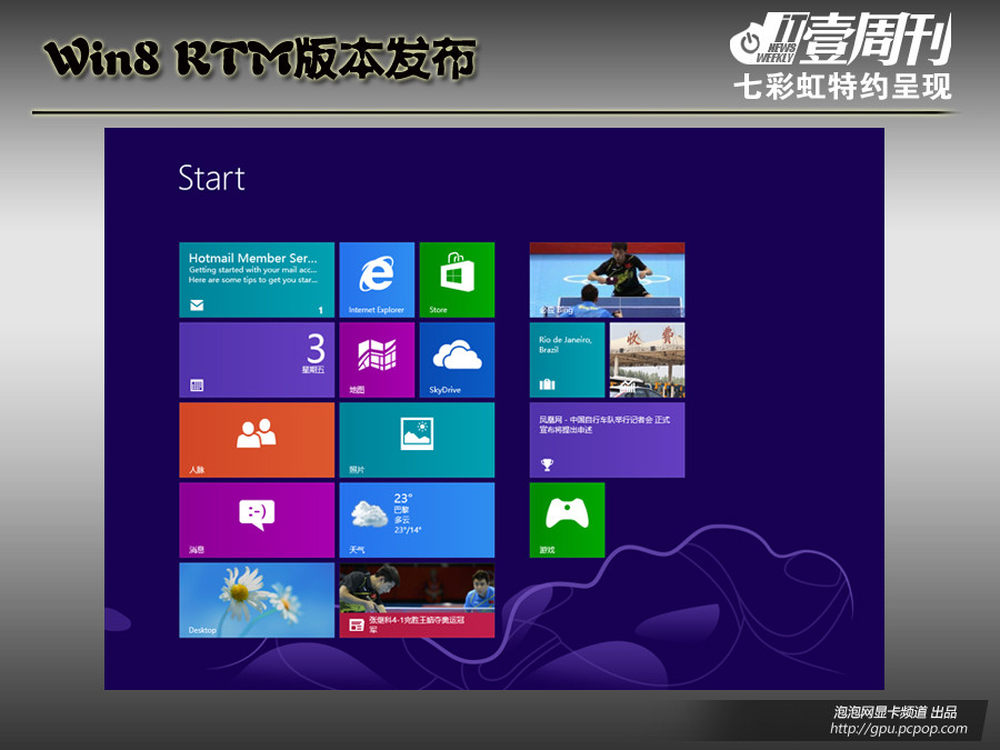
Task: Open the sports tile with trophy icon
Action: tap(607, 439)
